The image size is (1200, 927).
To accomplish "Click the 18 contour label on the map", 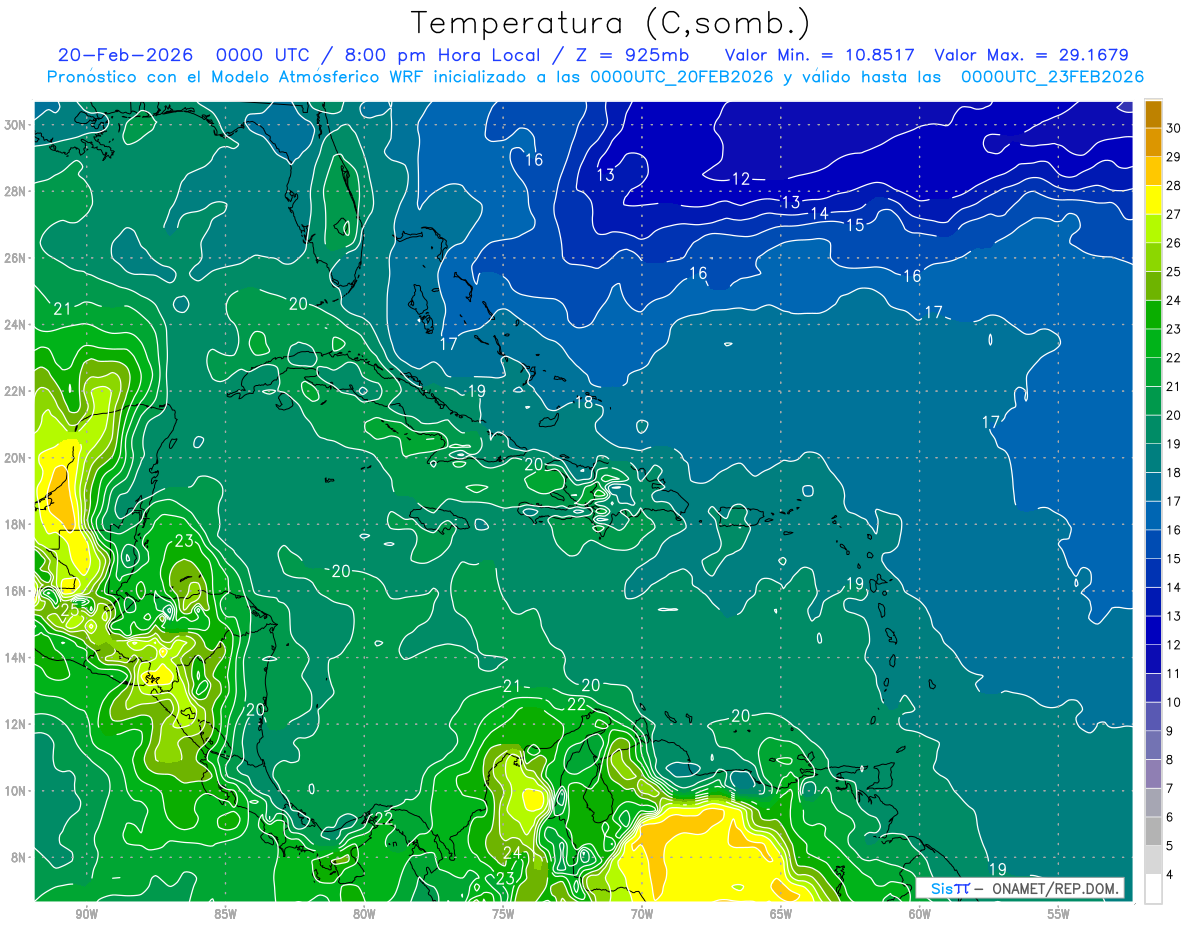I will pos(584,402).
